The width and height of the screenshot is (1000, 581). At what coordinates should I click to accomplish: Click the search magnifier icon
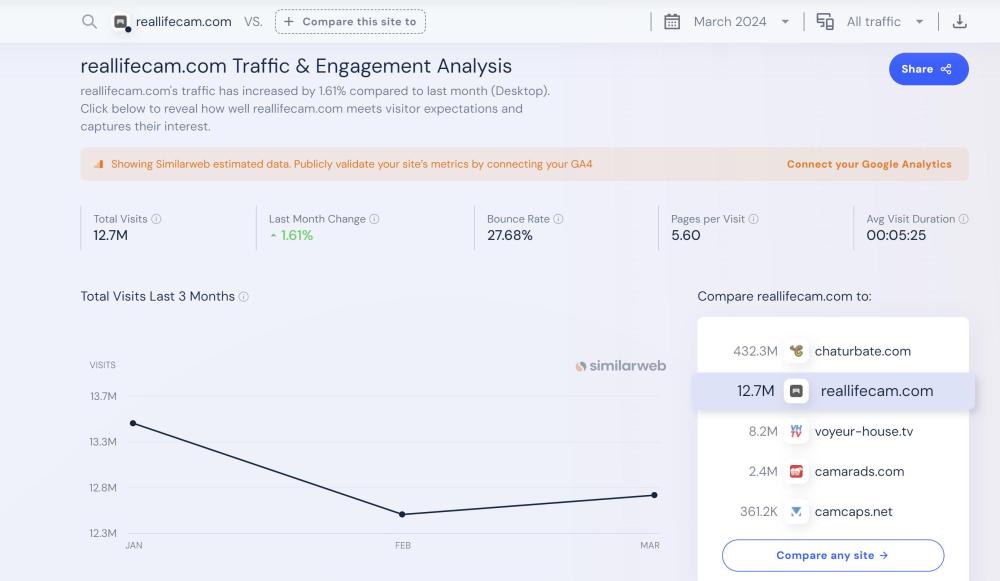coord(89,22)
